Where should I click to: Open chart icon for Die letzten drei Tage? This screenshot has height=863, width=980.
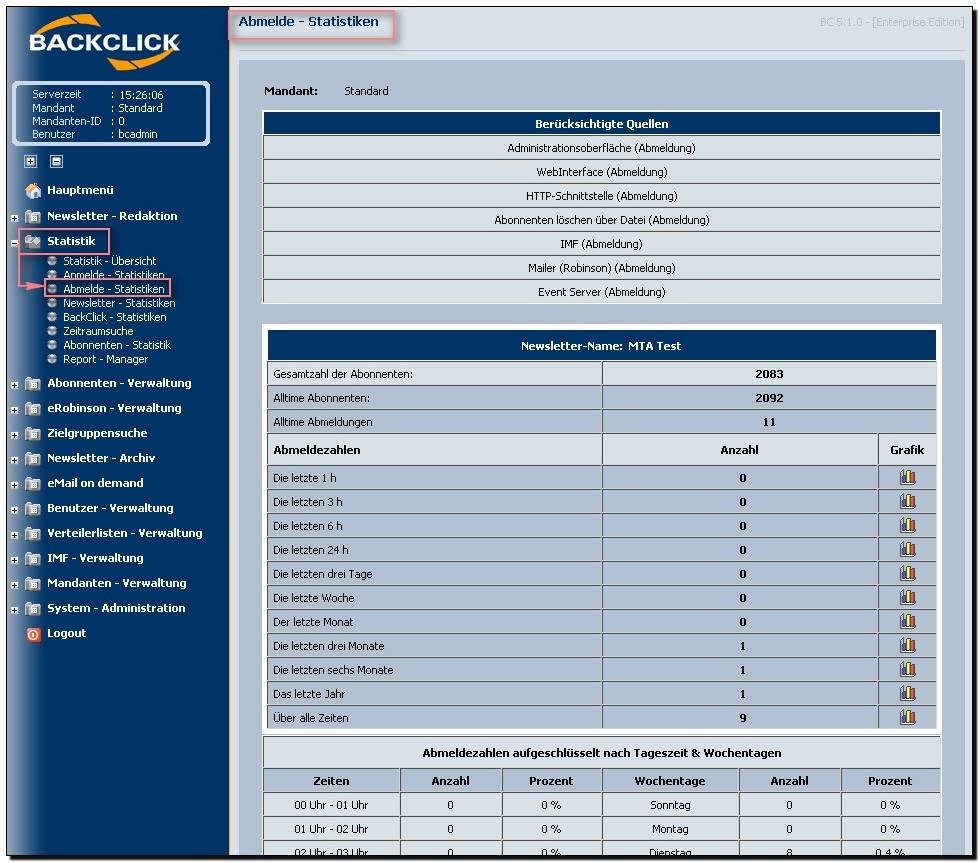pos(908,574)
